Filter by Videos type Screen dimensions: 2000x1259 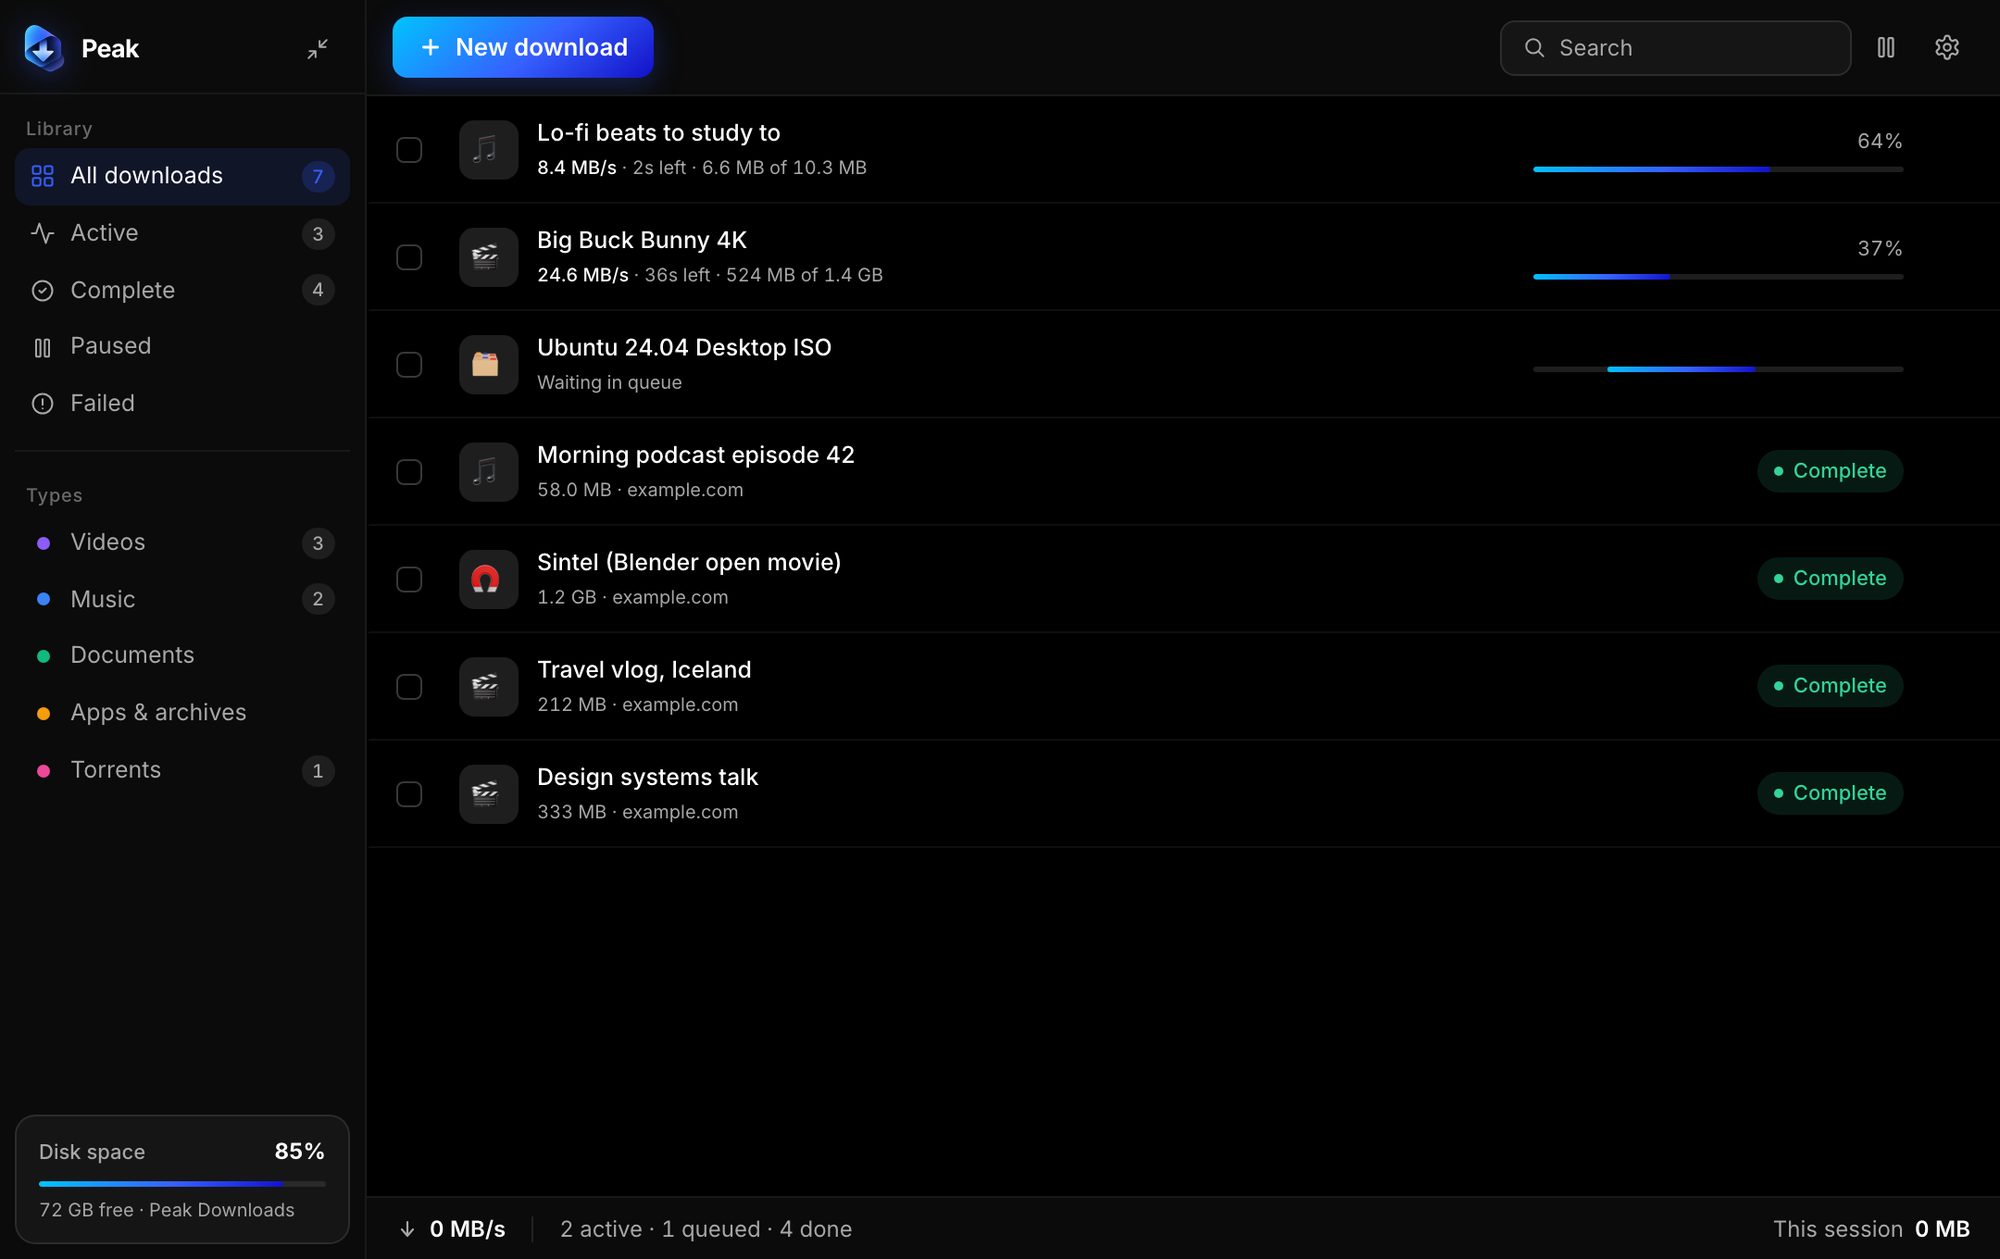[x=182, y=542]
